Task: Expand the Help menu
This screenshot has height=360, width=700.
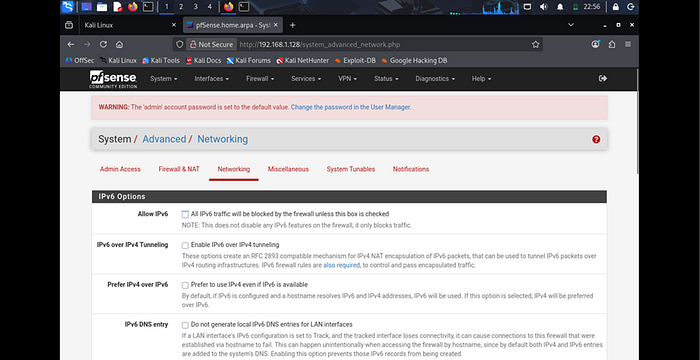Action: (x=481, y=79)
